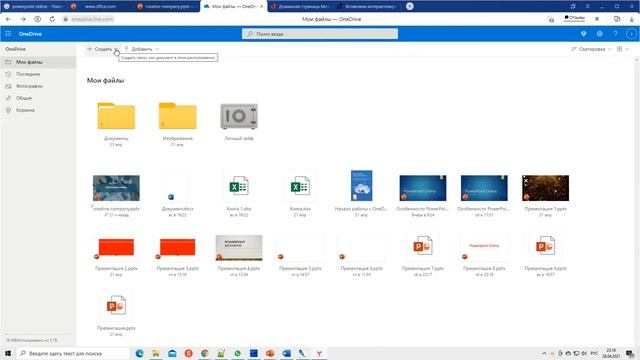Image resolution: width=640 pixels, height=360 pixels.
Task: Launch Microsoft Edge from taskbar
Action: 139,353
